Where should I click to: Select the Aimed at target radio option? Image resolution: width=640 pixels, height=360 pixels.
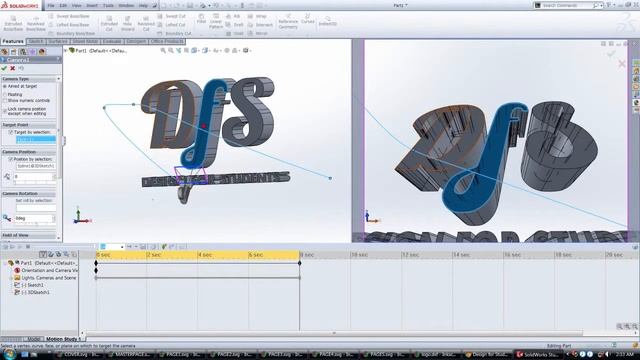point(5,87)
